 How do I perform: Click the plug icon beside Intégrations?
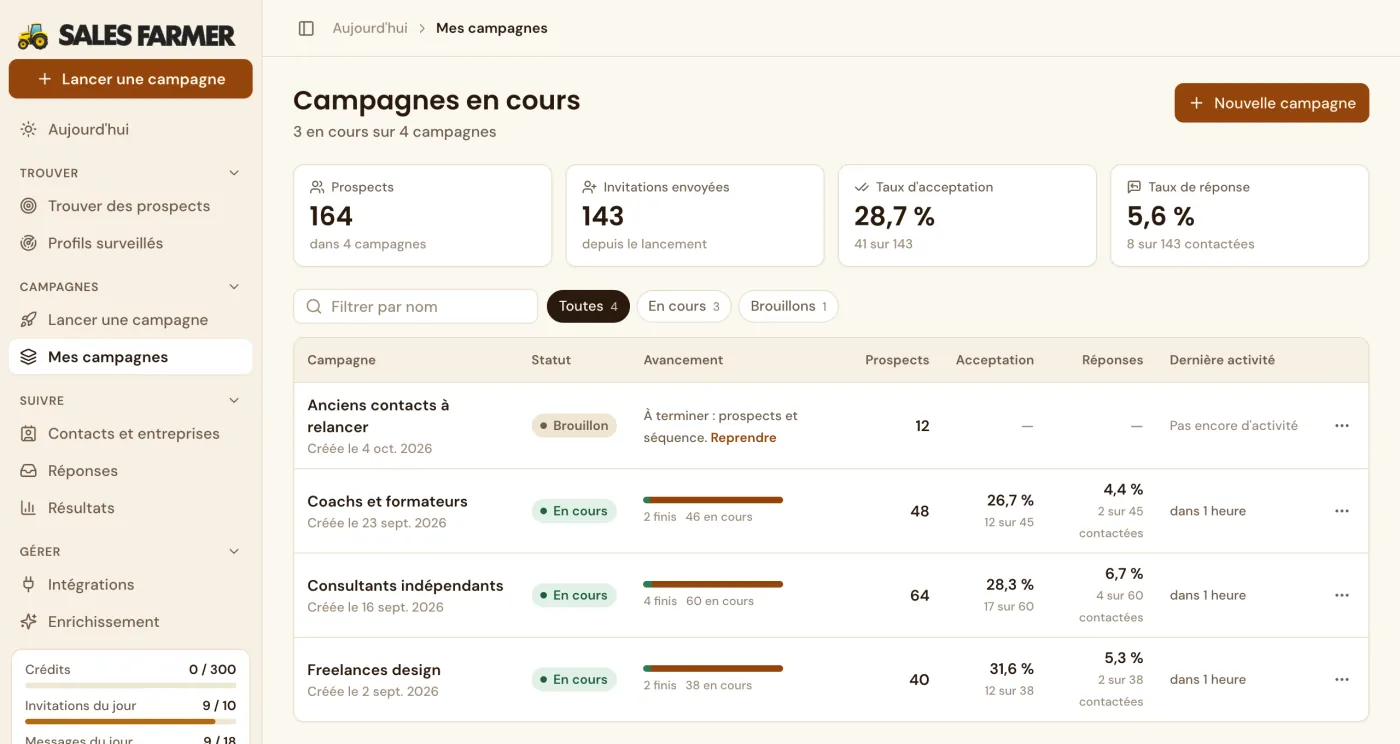pyautogui.click(x=29, y=585)
